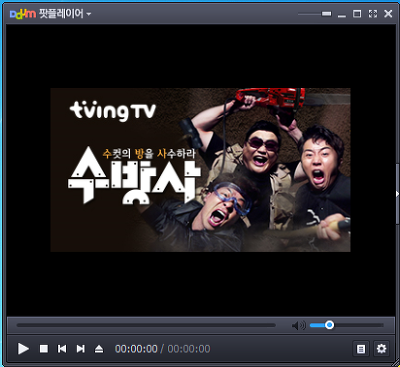Click the Daum logo in title bar
The width and height of the screenshot is (400, 367).
23,14
